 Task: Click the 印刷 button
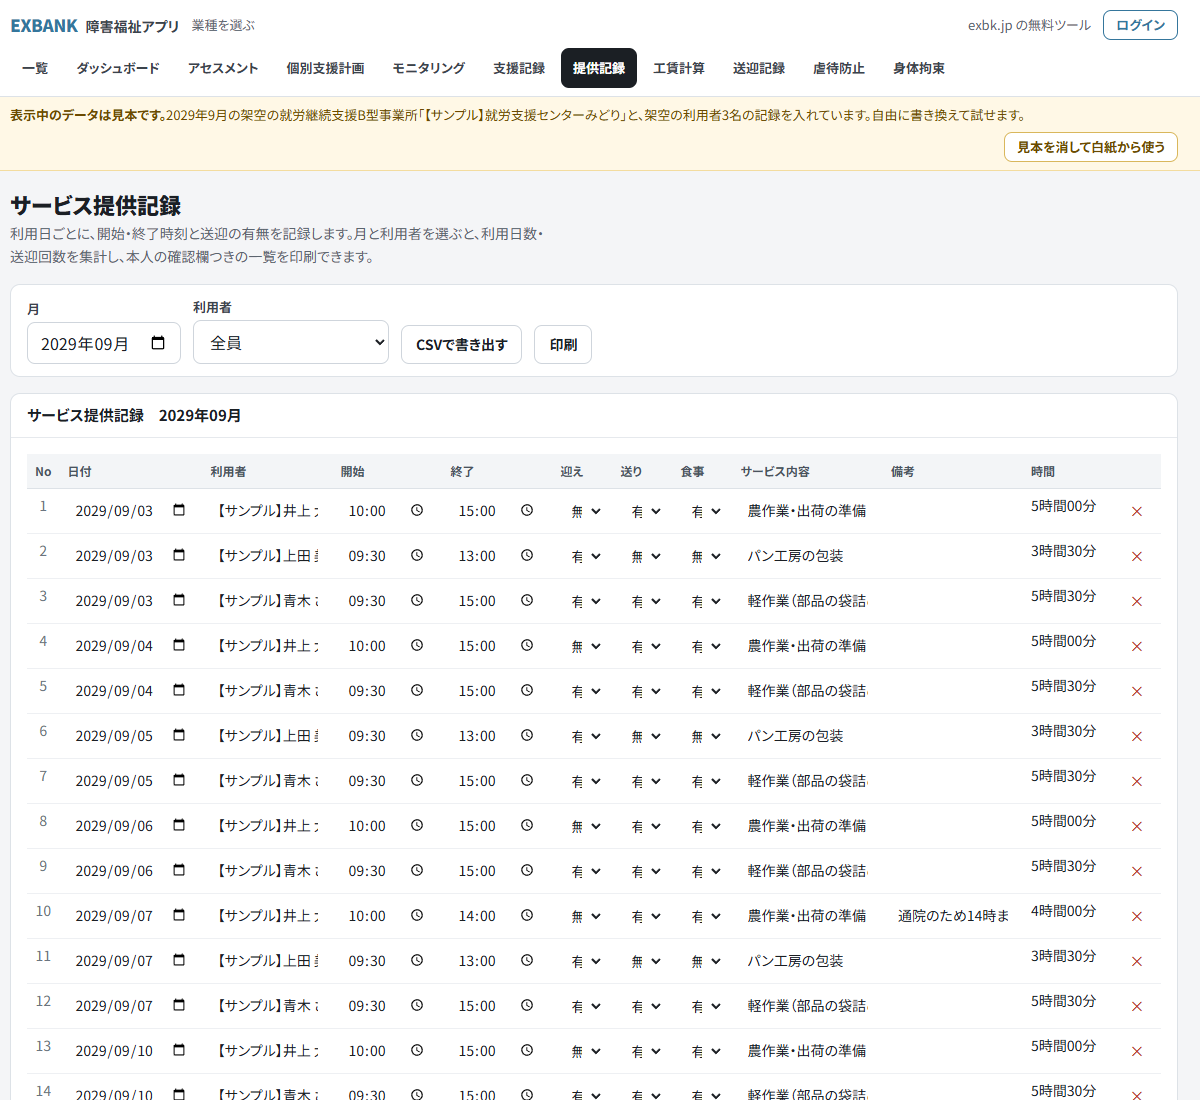563,344
